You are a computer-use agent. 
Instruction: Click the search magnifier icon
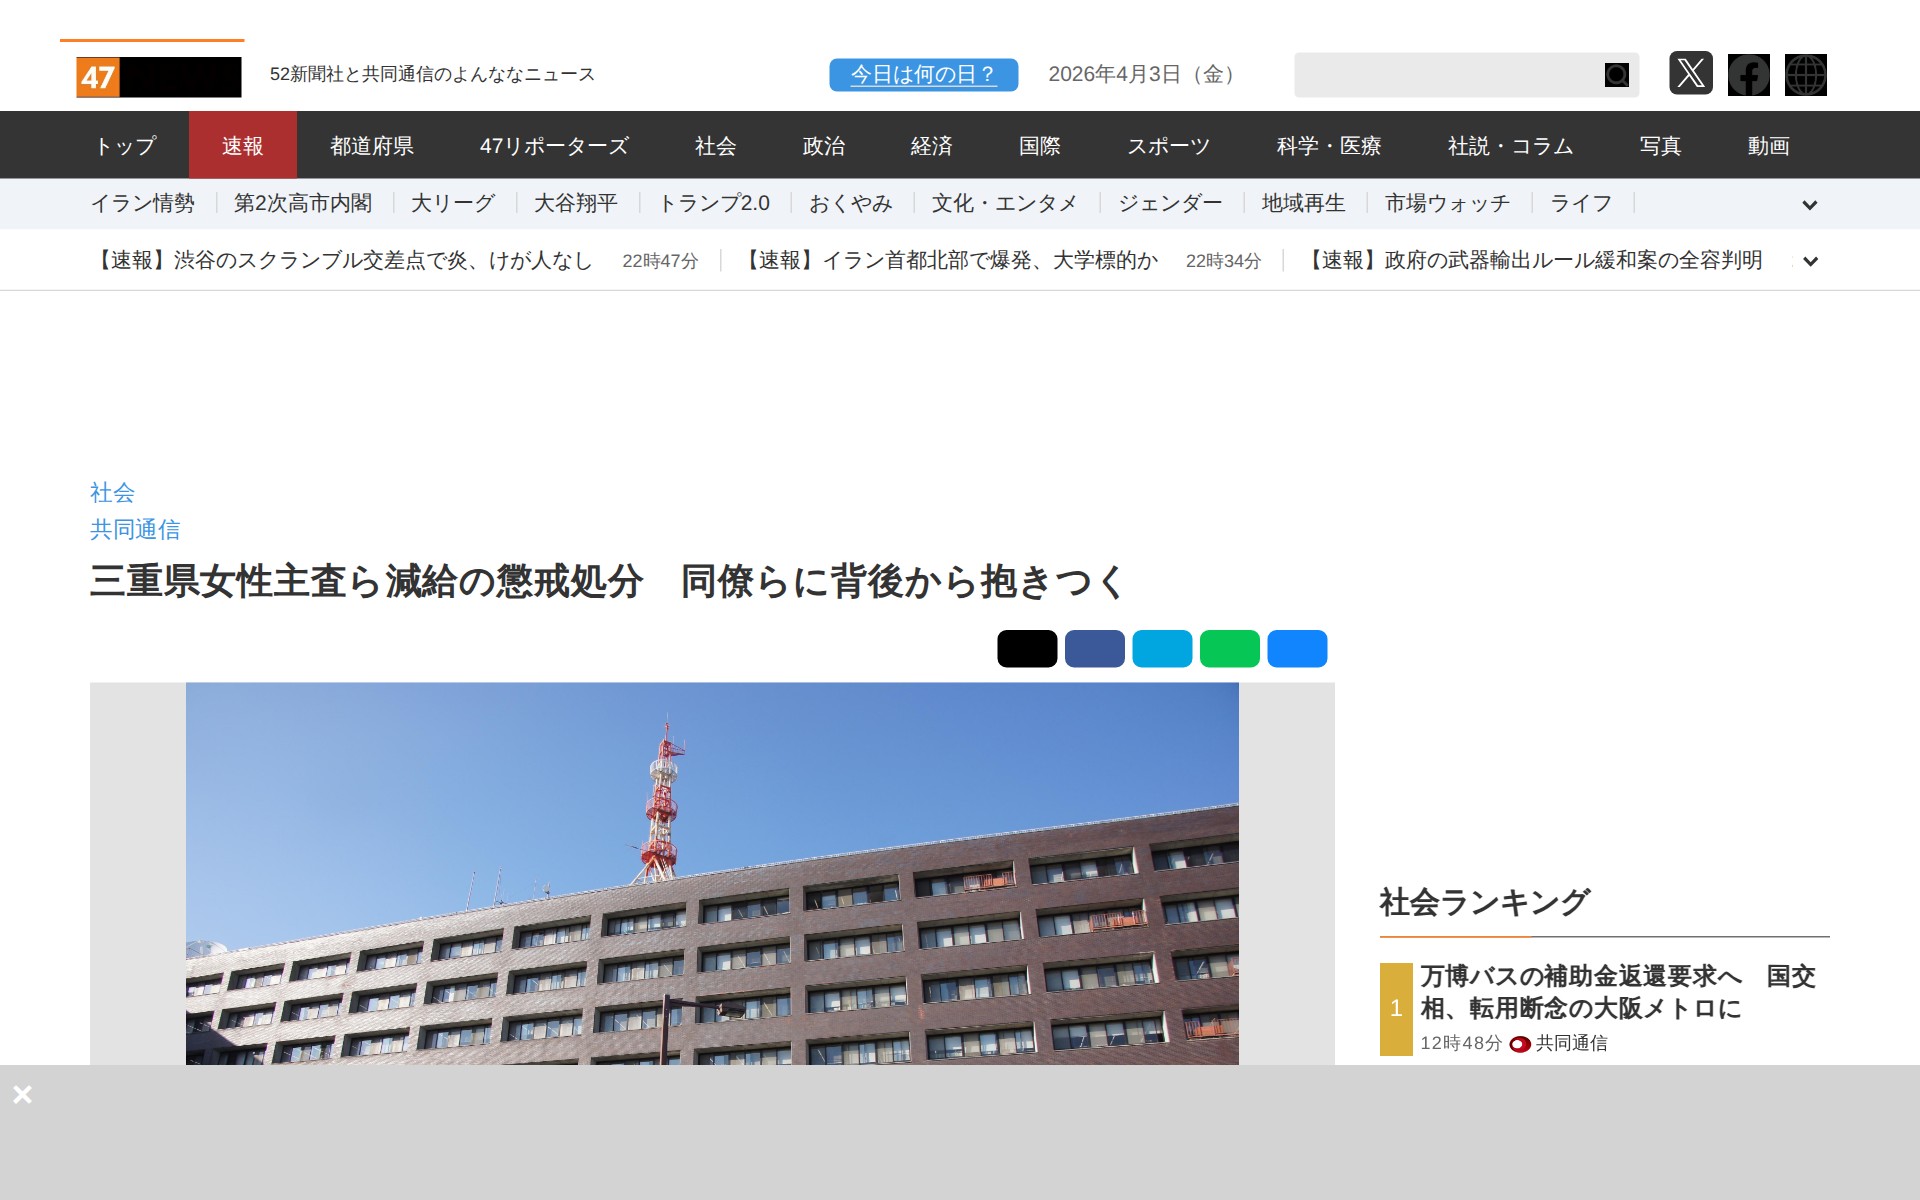1616,75
